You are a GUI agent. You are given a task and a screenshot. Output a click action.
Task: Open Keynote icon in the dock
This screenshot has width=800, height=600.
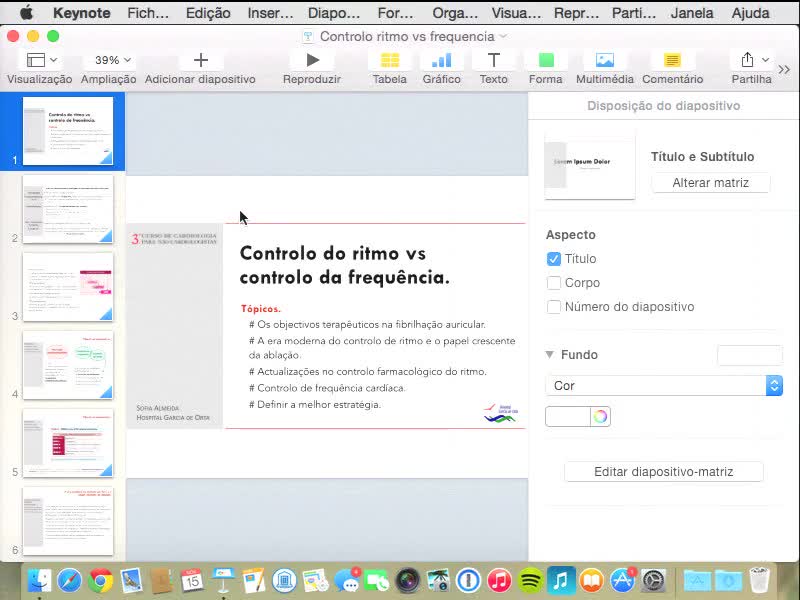(223, 580)
